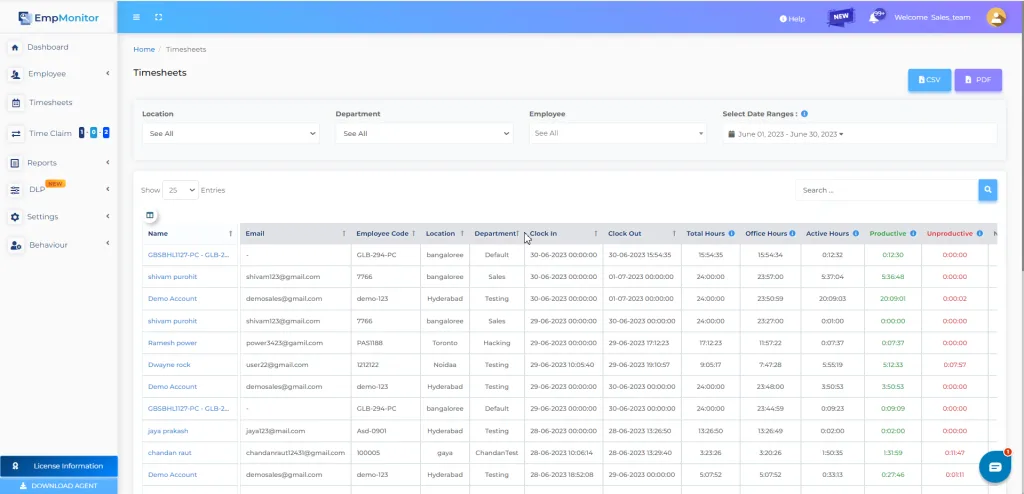1024x494 pixels.
Task: Export timesheets with the CSV button
Action: 929,80
